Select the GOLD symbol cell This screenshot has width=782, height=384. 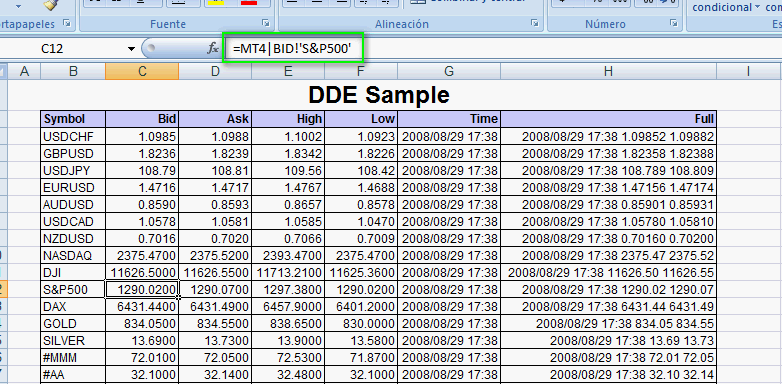(x=73, y=324)
